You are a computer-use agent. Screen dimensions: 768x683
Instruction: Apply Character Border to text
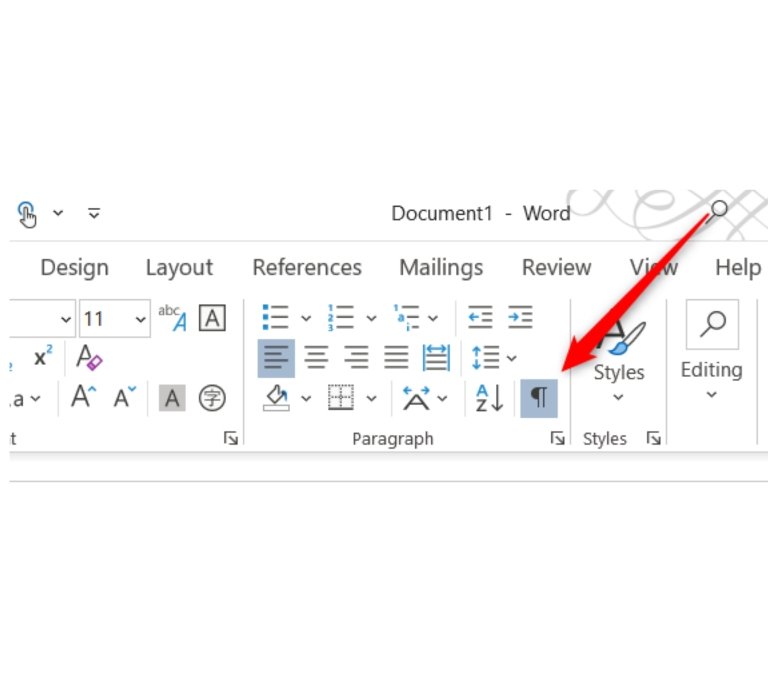pos(212,318)
